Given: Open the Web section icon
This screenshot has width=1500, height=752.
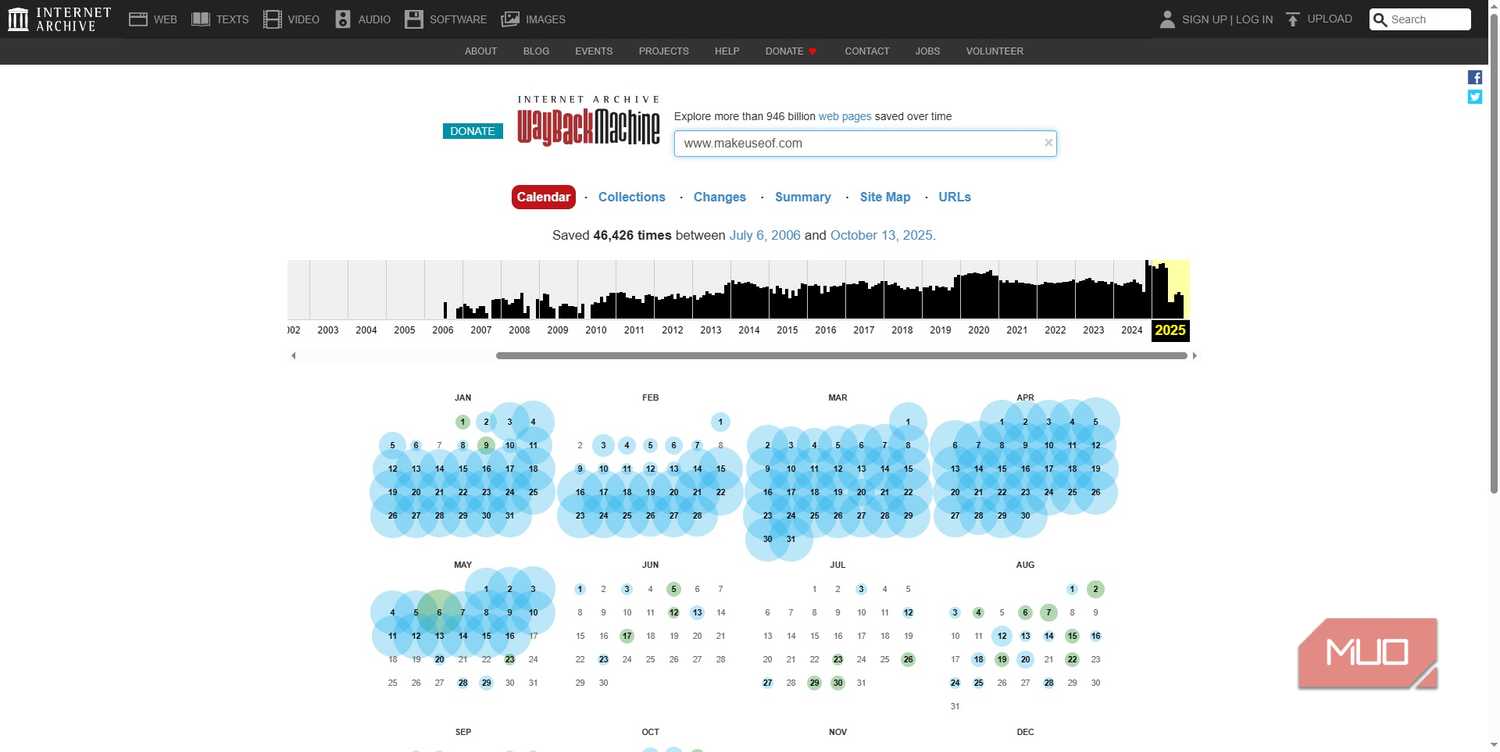Looking at the screenshot, I should [x=138, y=19].
